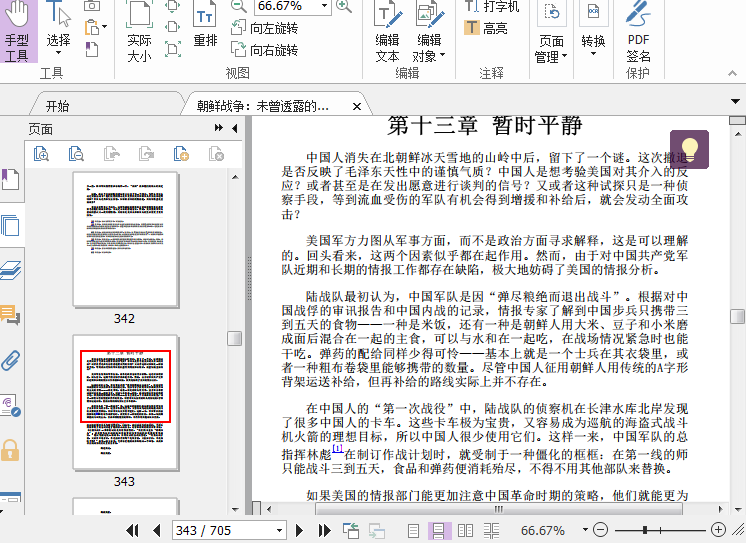Open the page number dropdown arrow

pyautogui.click(x=279, y=530)
